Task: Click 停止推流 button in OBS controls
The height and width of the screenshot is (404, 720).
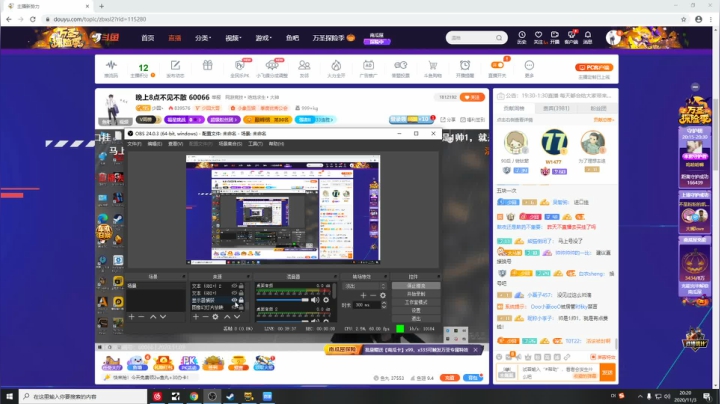Action: pyautogui.click(x=416, y=286)
